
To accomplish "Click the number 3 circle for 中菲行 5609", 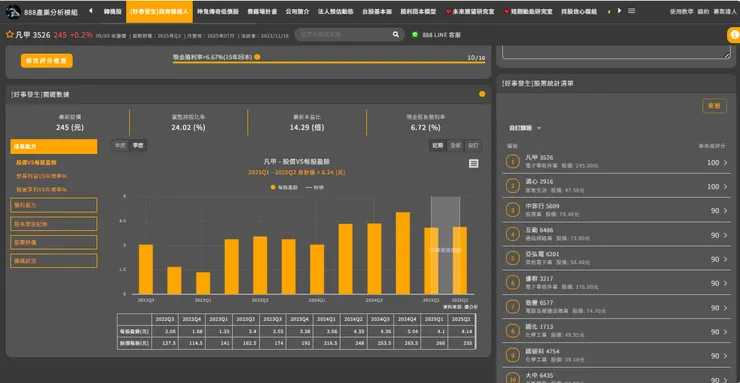I will click(x=513, y=210).
